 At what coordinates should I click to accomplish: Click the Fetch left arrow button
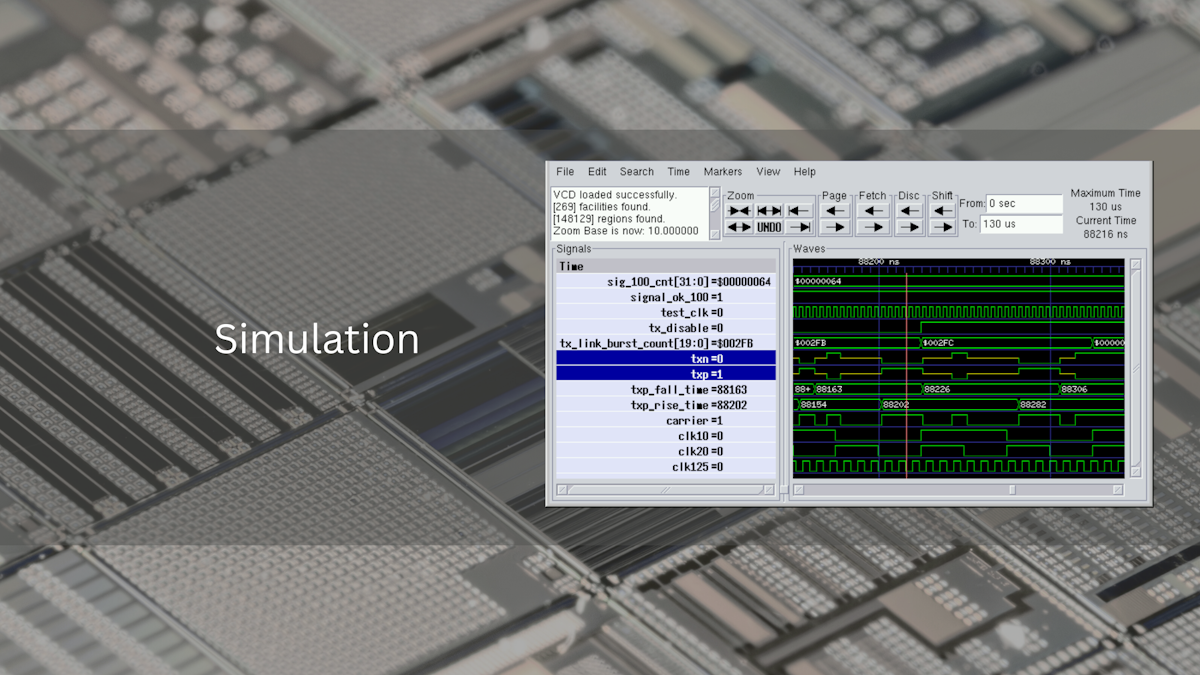(x=873, y=210)
